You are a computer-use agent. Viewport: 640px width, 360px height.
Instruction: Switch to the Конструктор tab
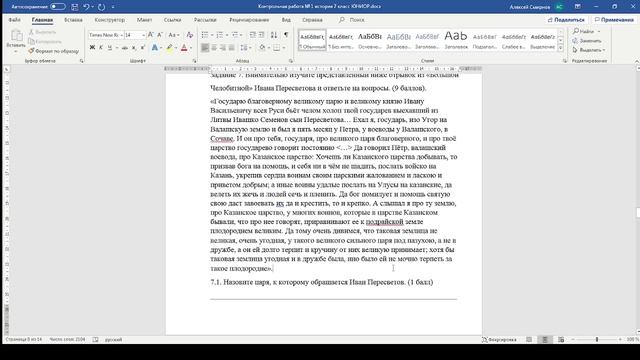point(109,20)
